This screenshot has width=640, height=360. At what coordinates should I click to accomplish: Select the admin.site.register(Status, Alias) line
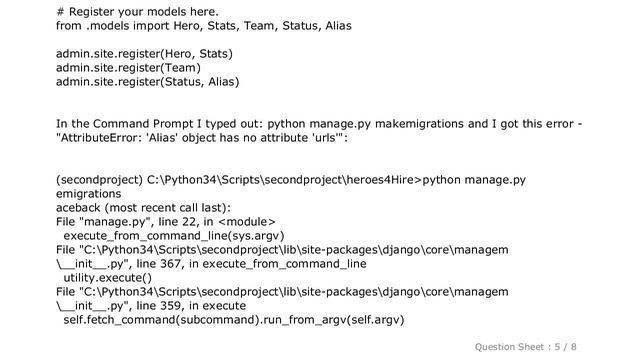[147, 82]
